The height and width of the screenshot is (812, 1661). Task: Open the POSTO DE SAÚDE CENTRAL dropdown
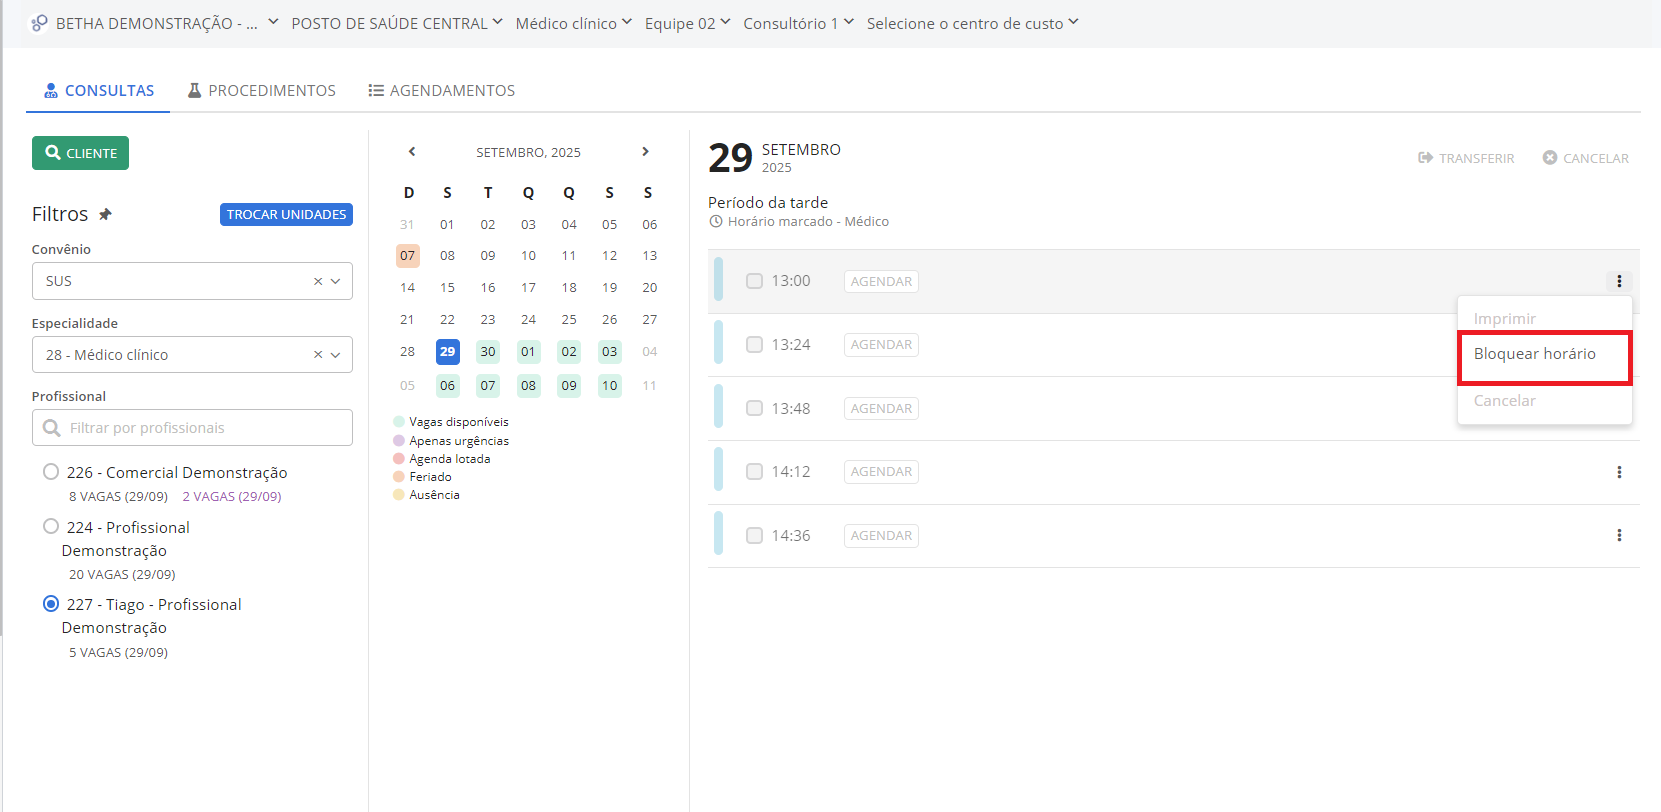coord(396,23)
